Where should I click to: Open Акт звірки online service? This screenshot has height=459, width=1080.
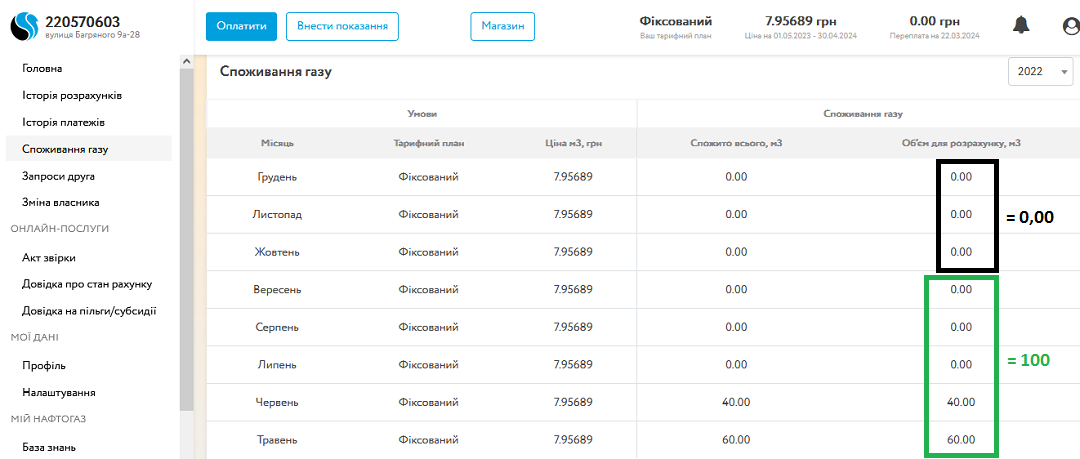pos(49,257)
